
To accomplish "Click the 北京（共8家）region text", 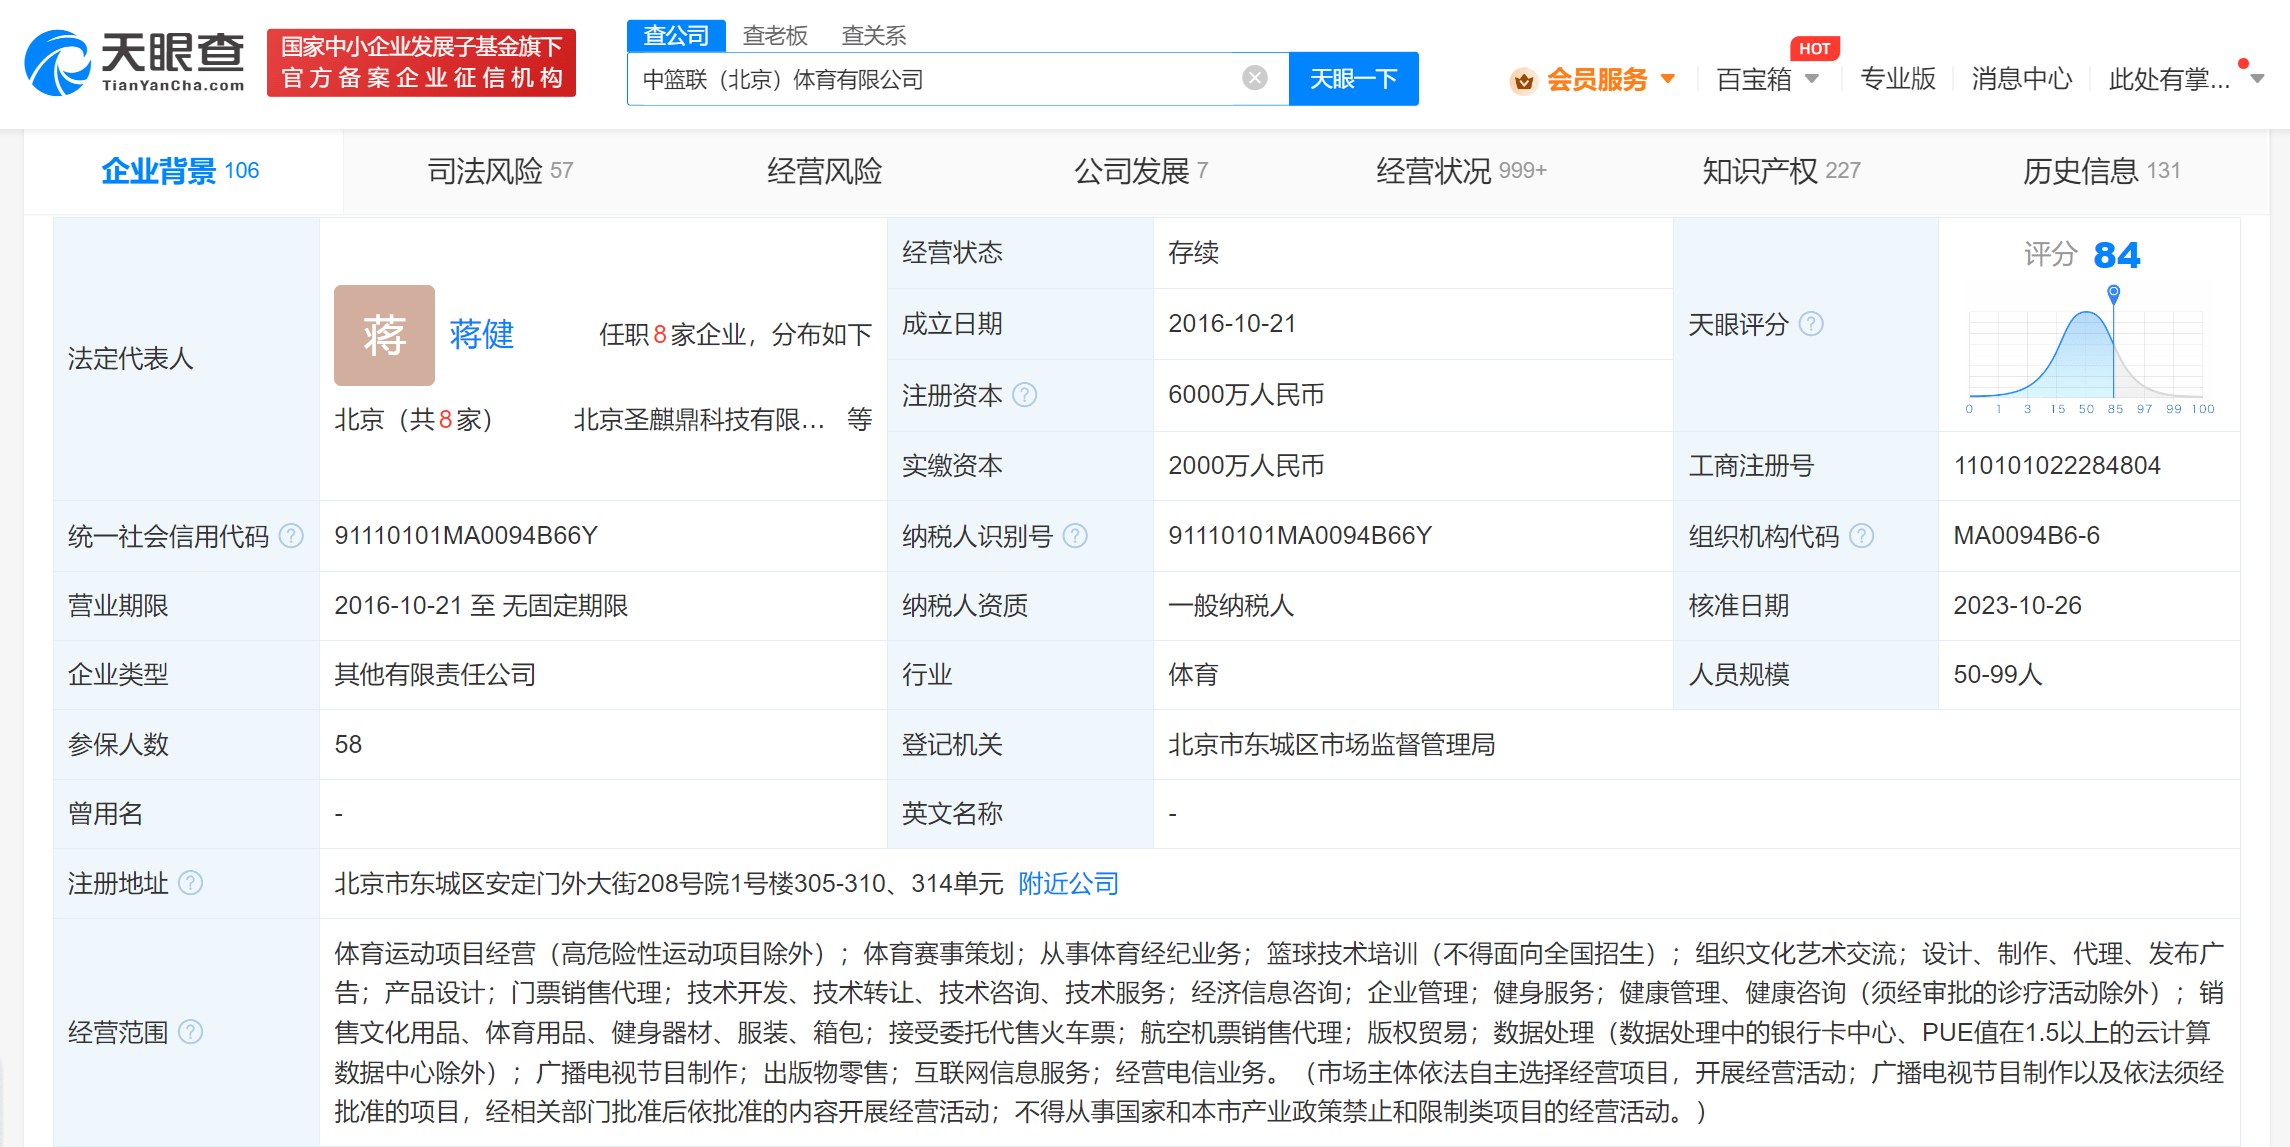I will coord(415,420).
